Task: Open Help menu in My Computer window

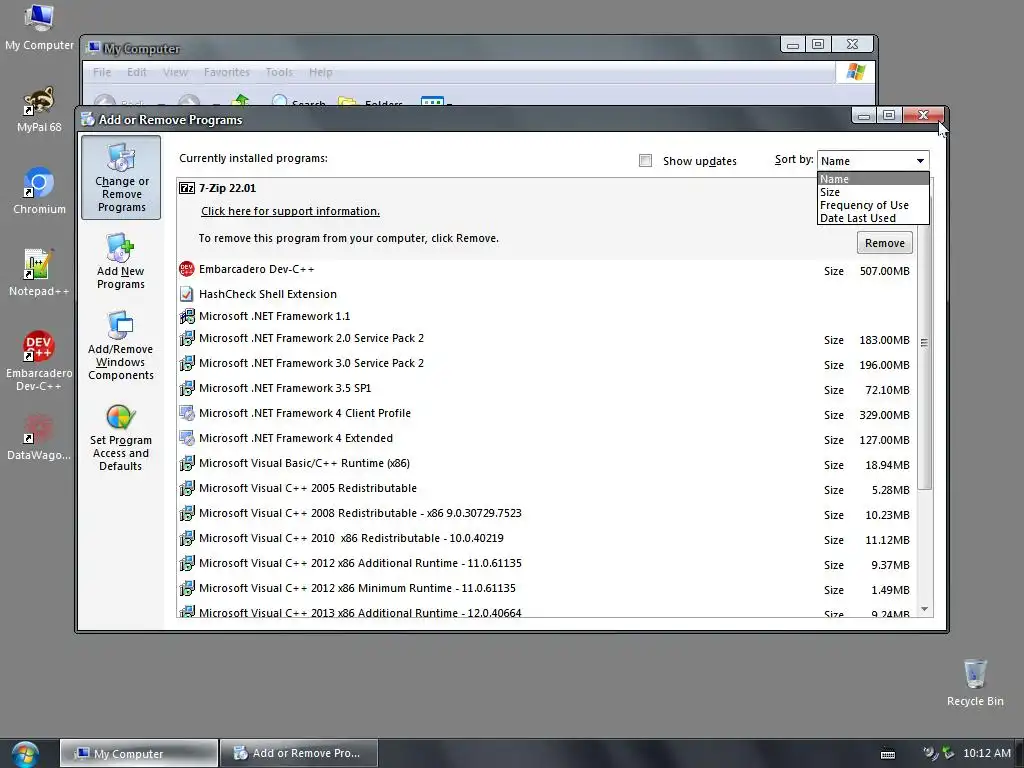Action: point(320,72)
